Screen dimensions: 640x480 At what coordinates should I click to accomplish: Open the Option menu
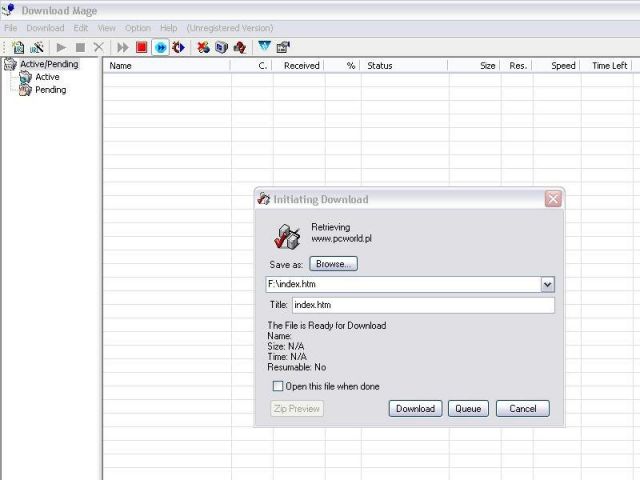point(138,28)
